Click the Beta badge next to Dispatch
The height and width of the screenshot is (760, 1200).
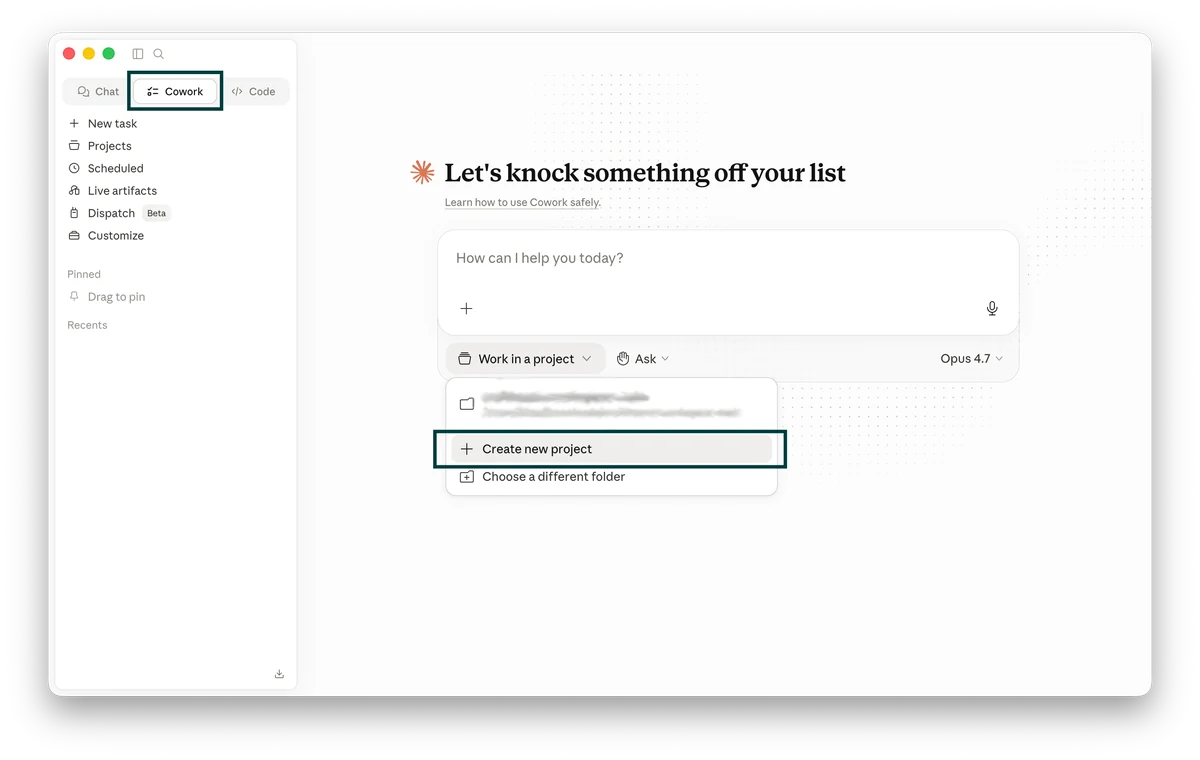click(157, 213)
